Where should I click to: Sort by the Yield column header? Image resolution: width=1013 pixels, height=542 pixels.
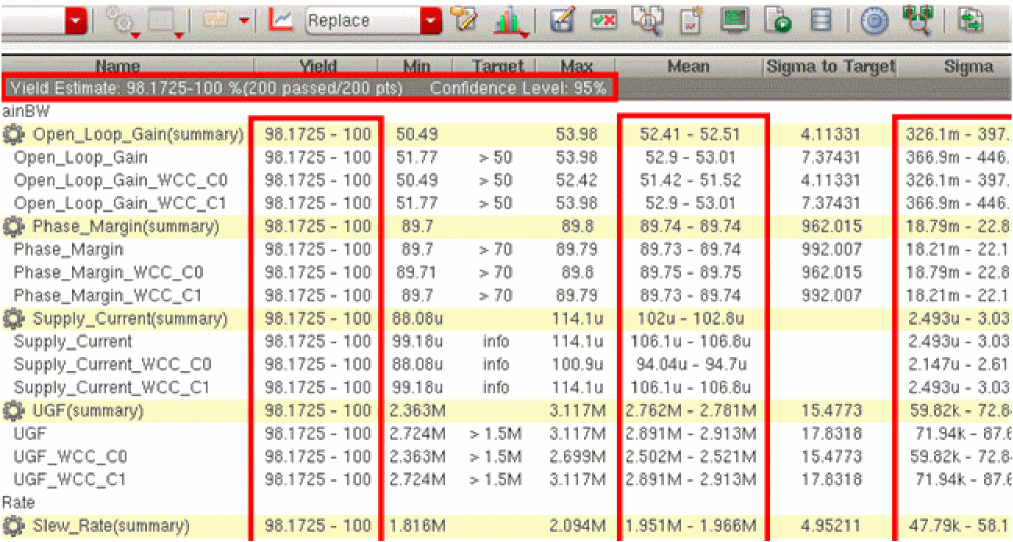(317, 66)
